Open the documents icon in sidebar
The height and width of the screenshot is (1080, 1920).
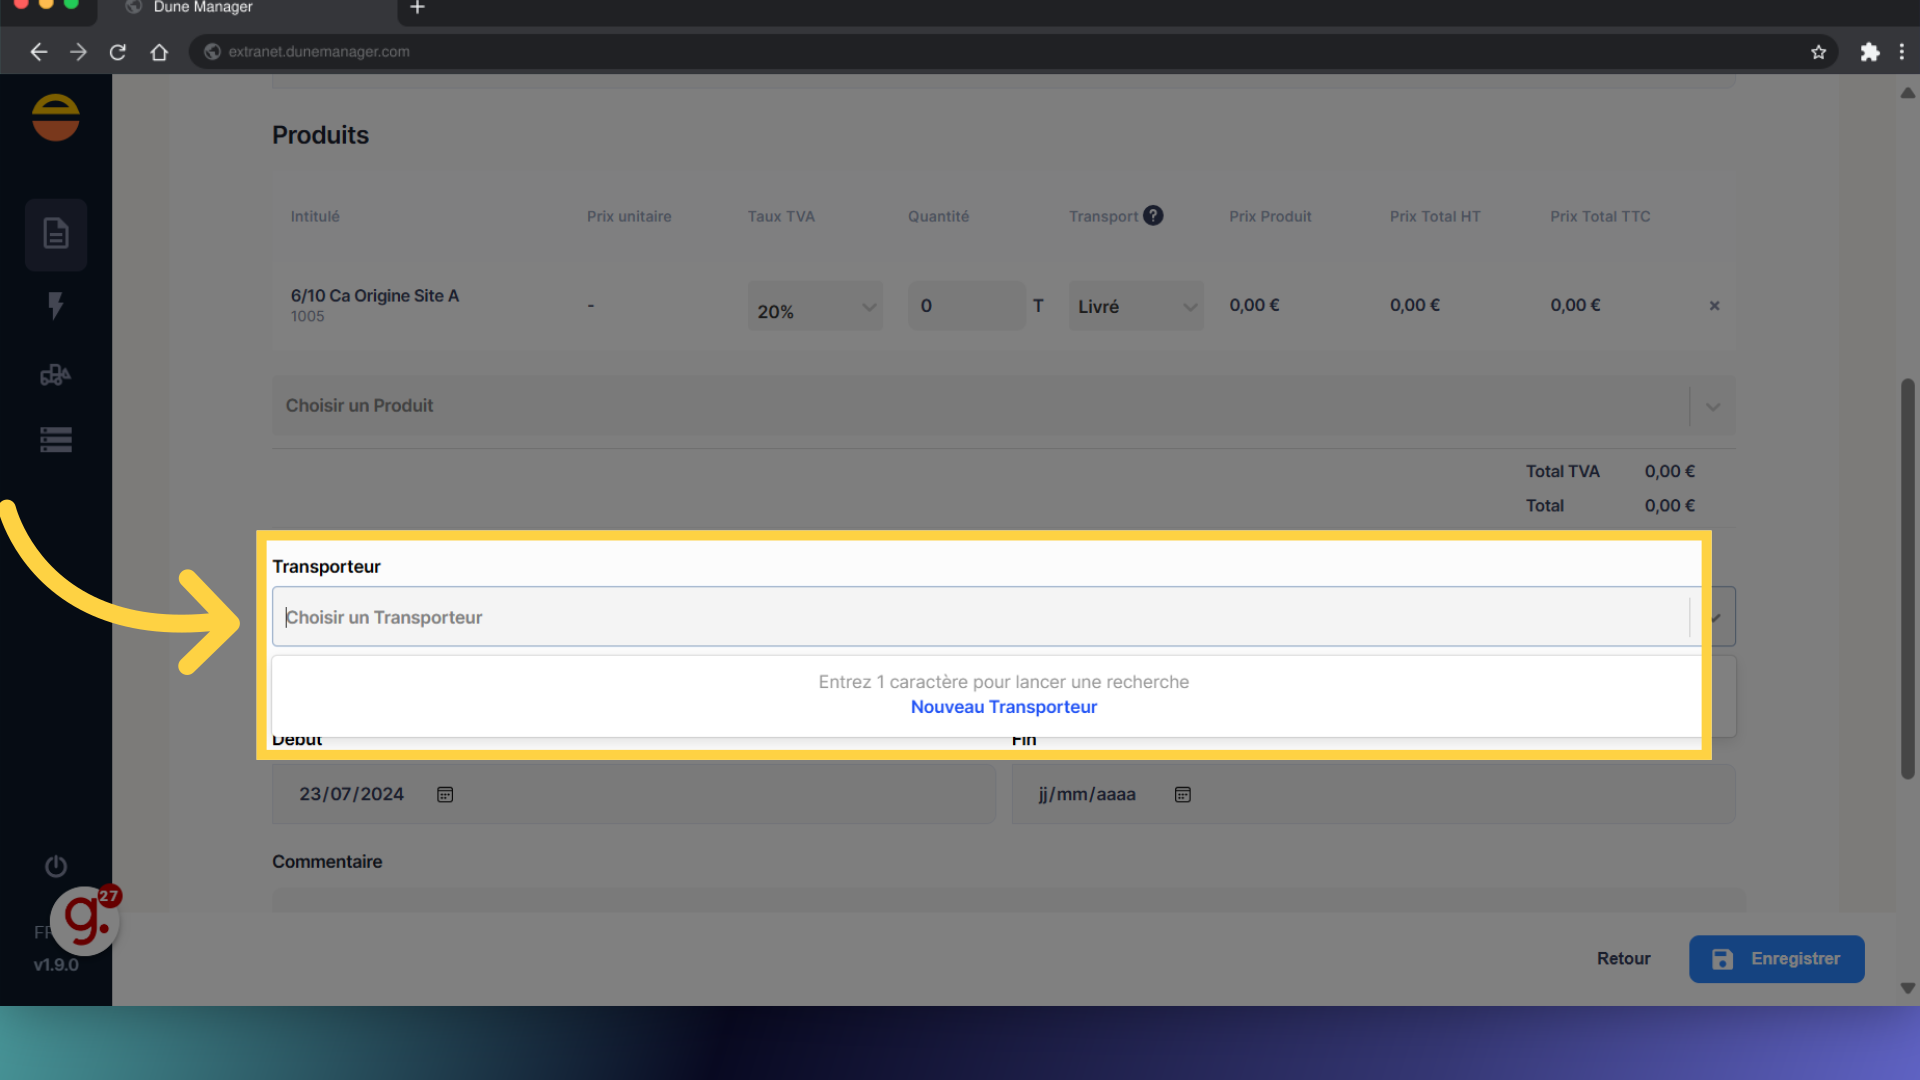[56, 234]
